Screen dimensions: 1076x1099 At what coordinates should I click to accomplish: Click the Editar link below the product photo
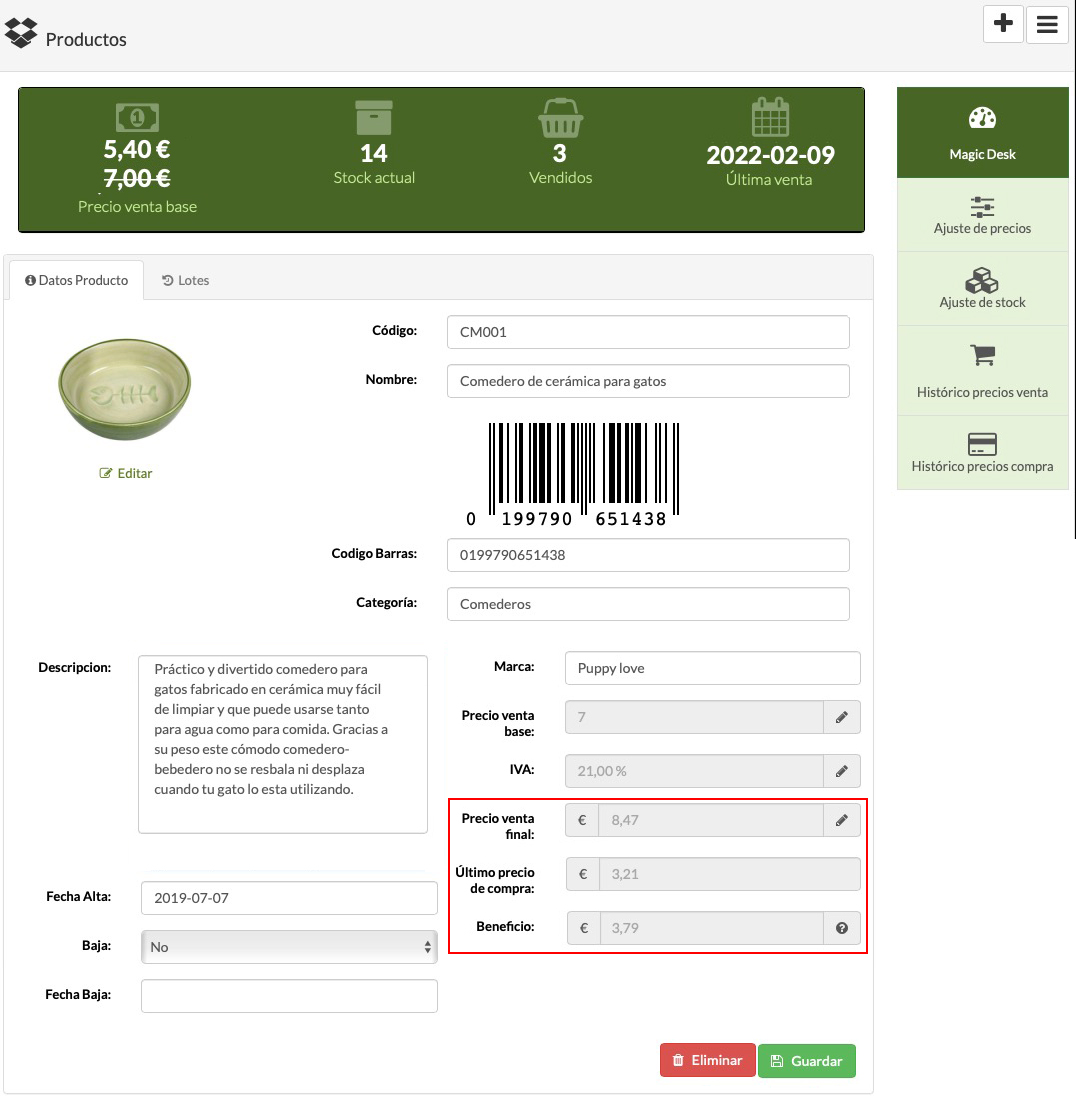125,473
